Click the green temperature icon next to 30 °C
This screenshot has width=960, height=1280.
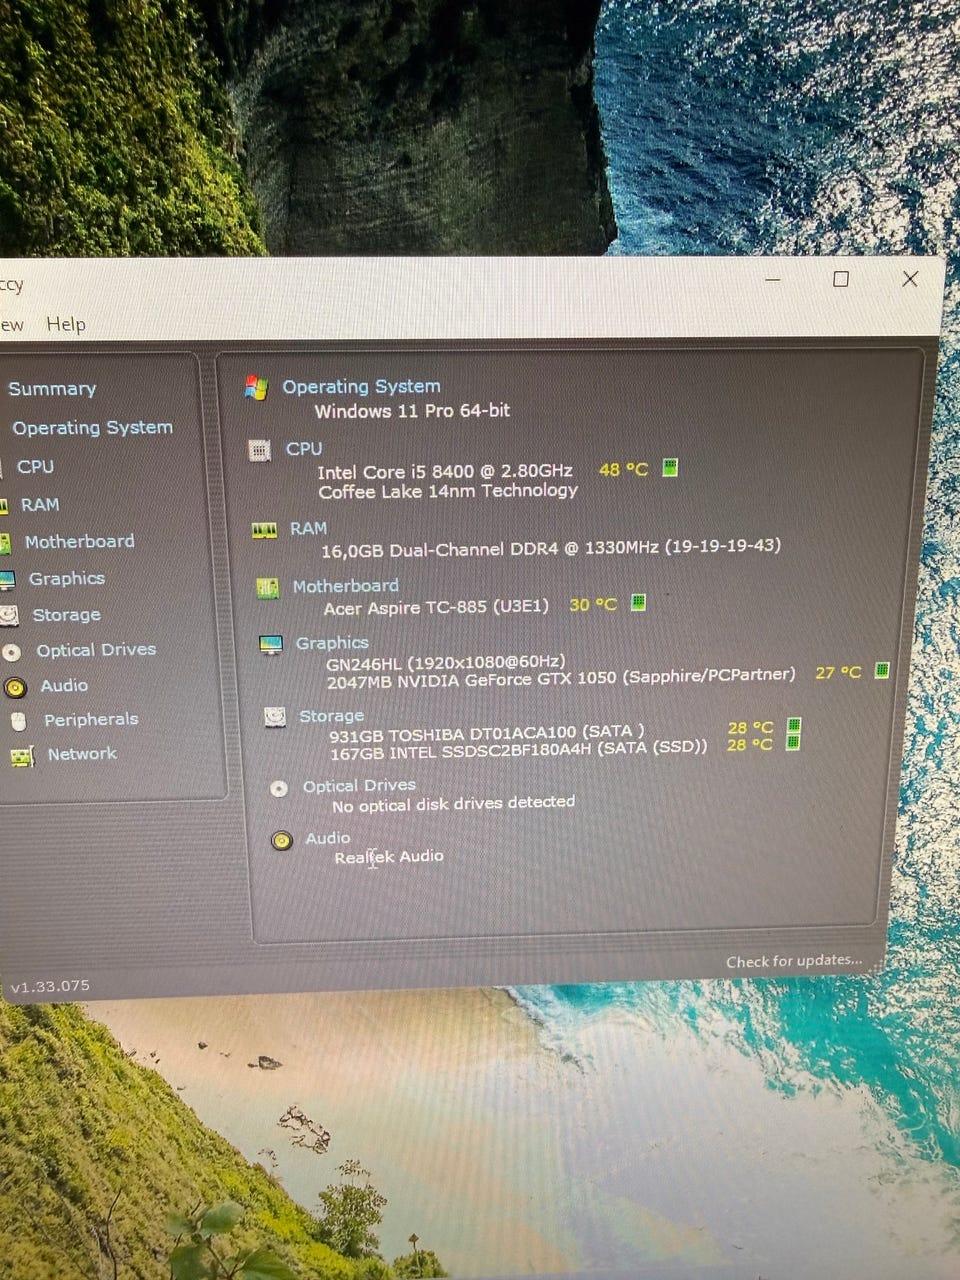pyautogui.click(x=638, y=602)
